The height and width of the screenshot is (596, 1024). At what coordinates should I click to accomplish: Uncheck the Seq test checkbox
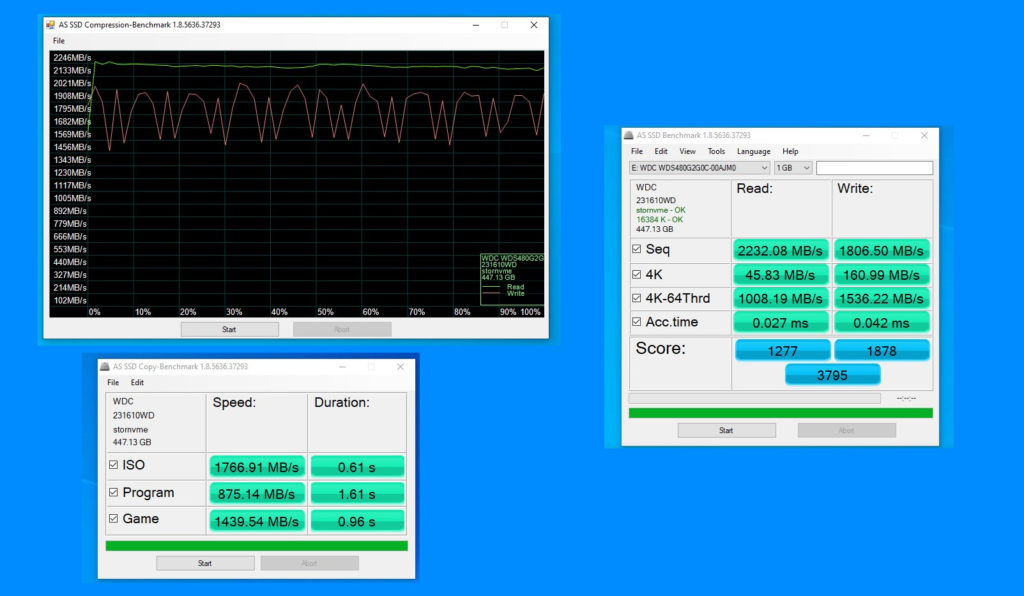click(x=638, y=249)
